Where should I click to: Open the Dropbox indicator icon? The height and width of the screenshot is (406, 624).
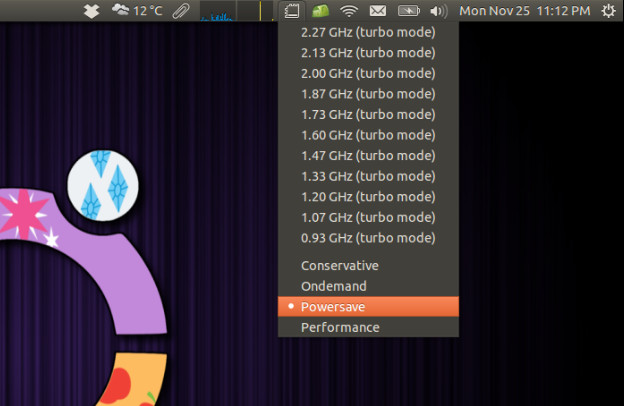[91, 11]
